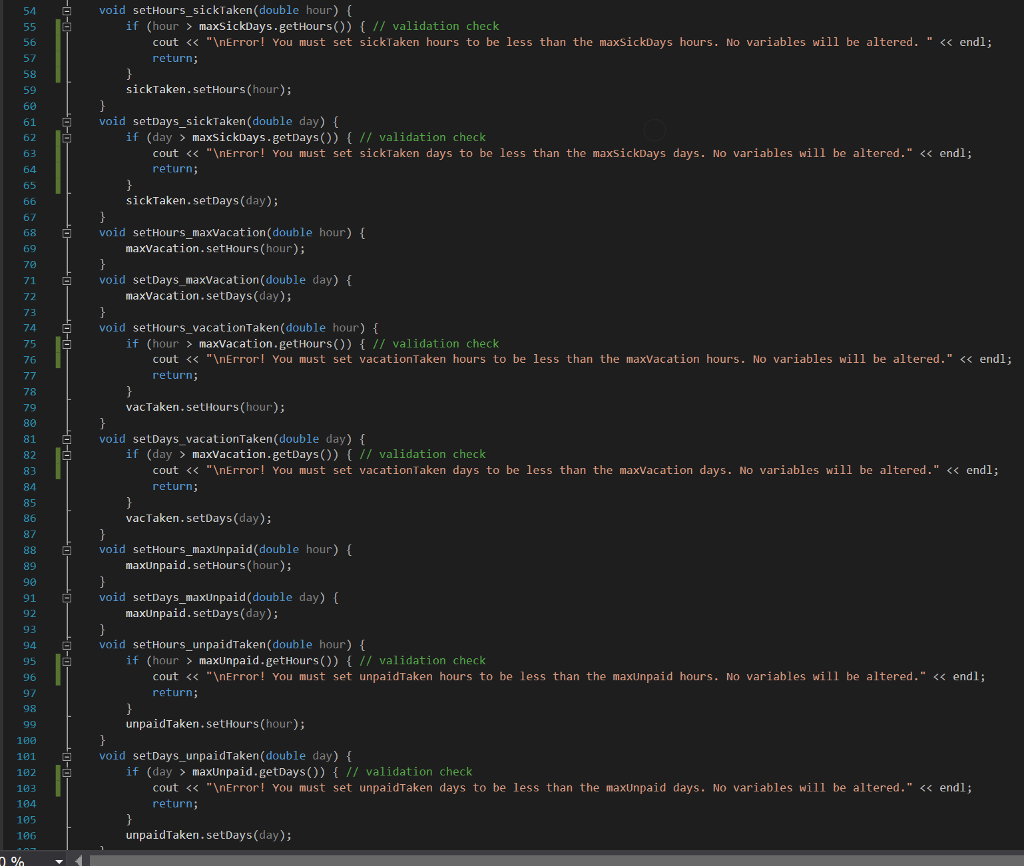This screenshot has width=1024, height=866.
Task: Collapse the setDays_vacationTaken function at line 81
Action: point(67,439)
